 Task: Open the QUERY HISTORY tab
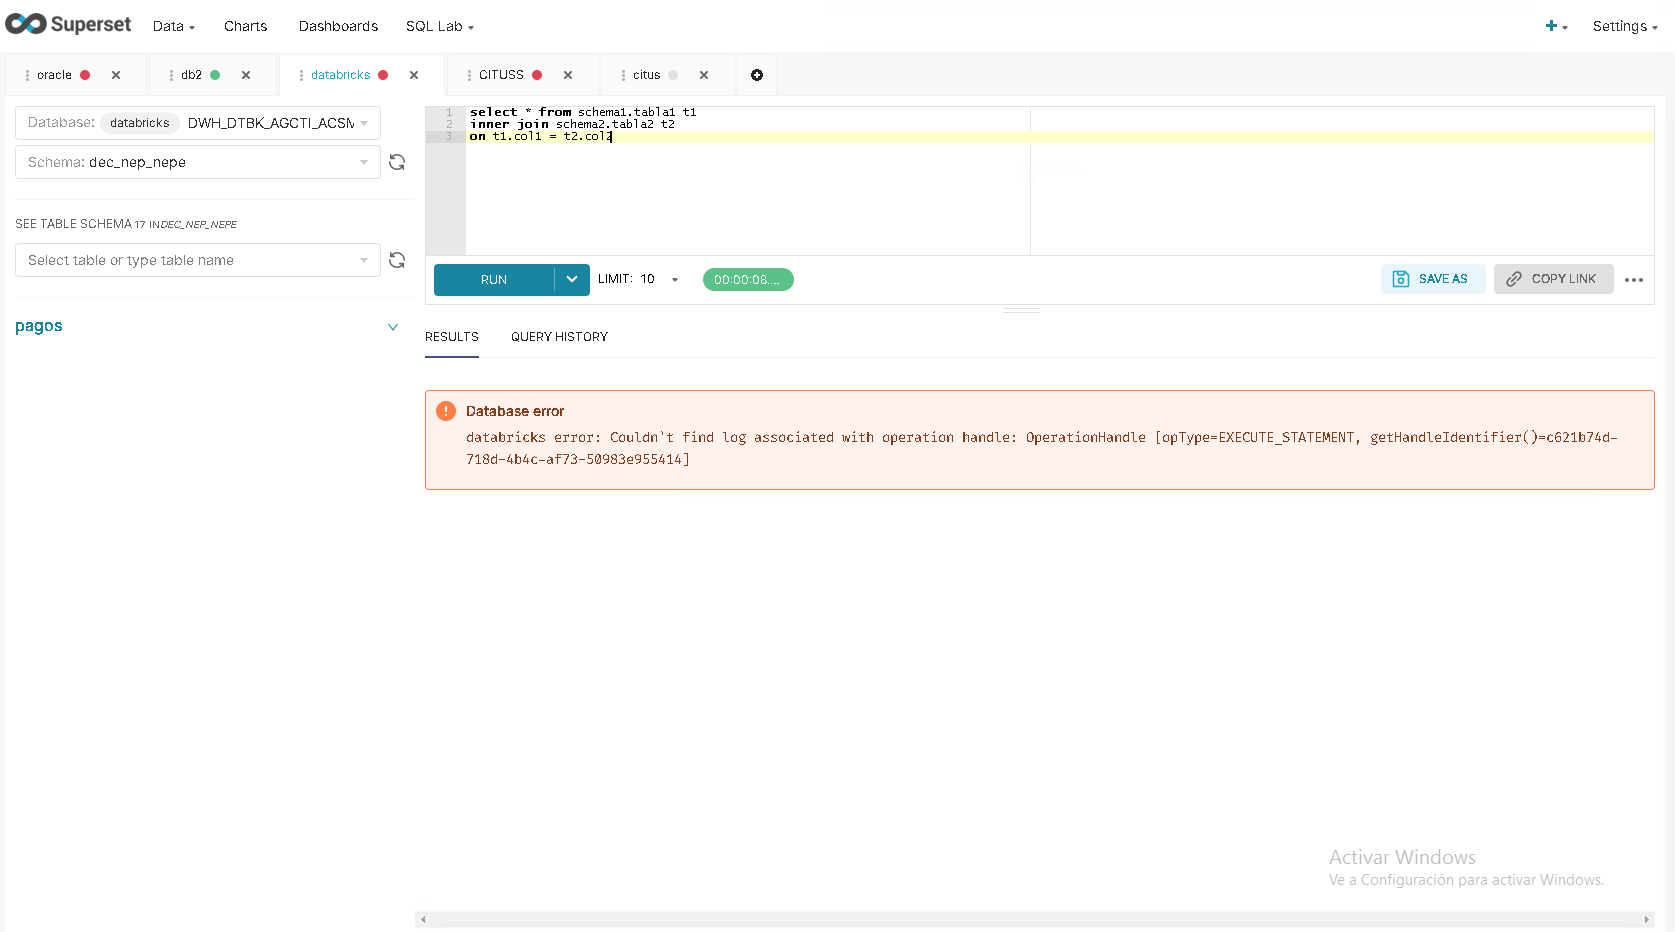pyautogui.click(x=559, y=337)
